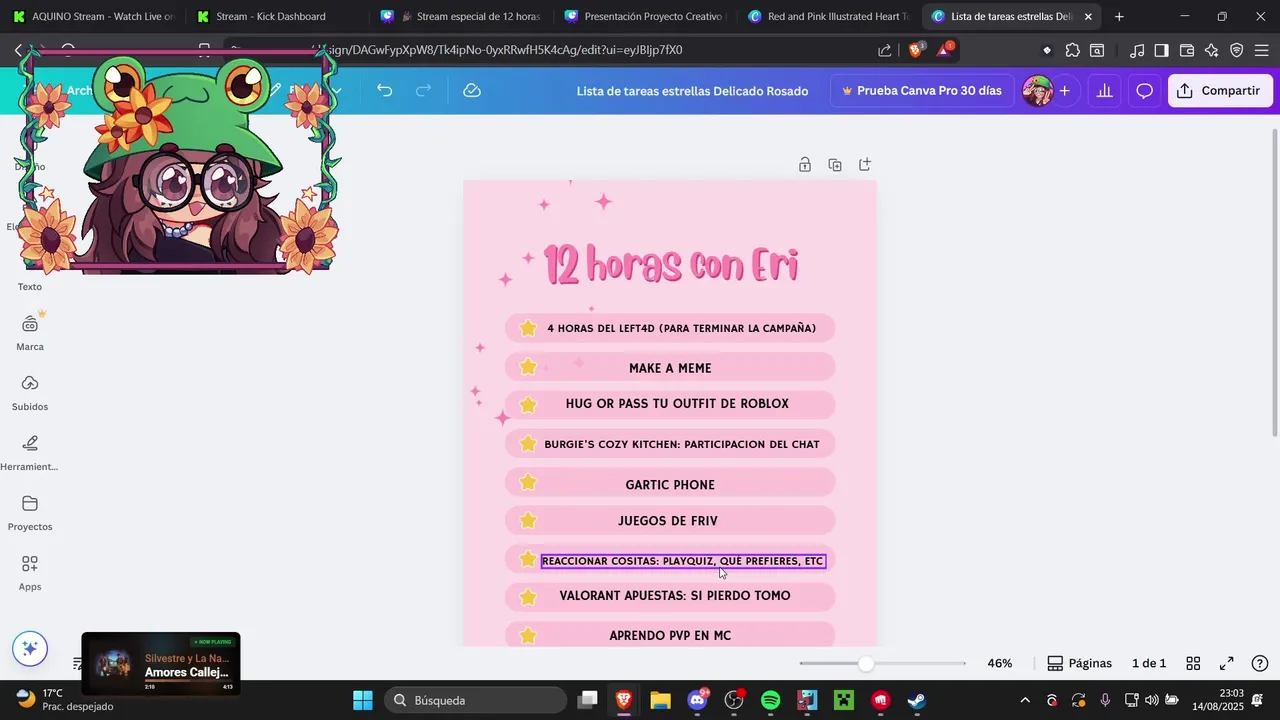Undo the last Canva action
The height and width of the screenshot is (720, 1280).
coord(384,90)
